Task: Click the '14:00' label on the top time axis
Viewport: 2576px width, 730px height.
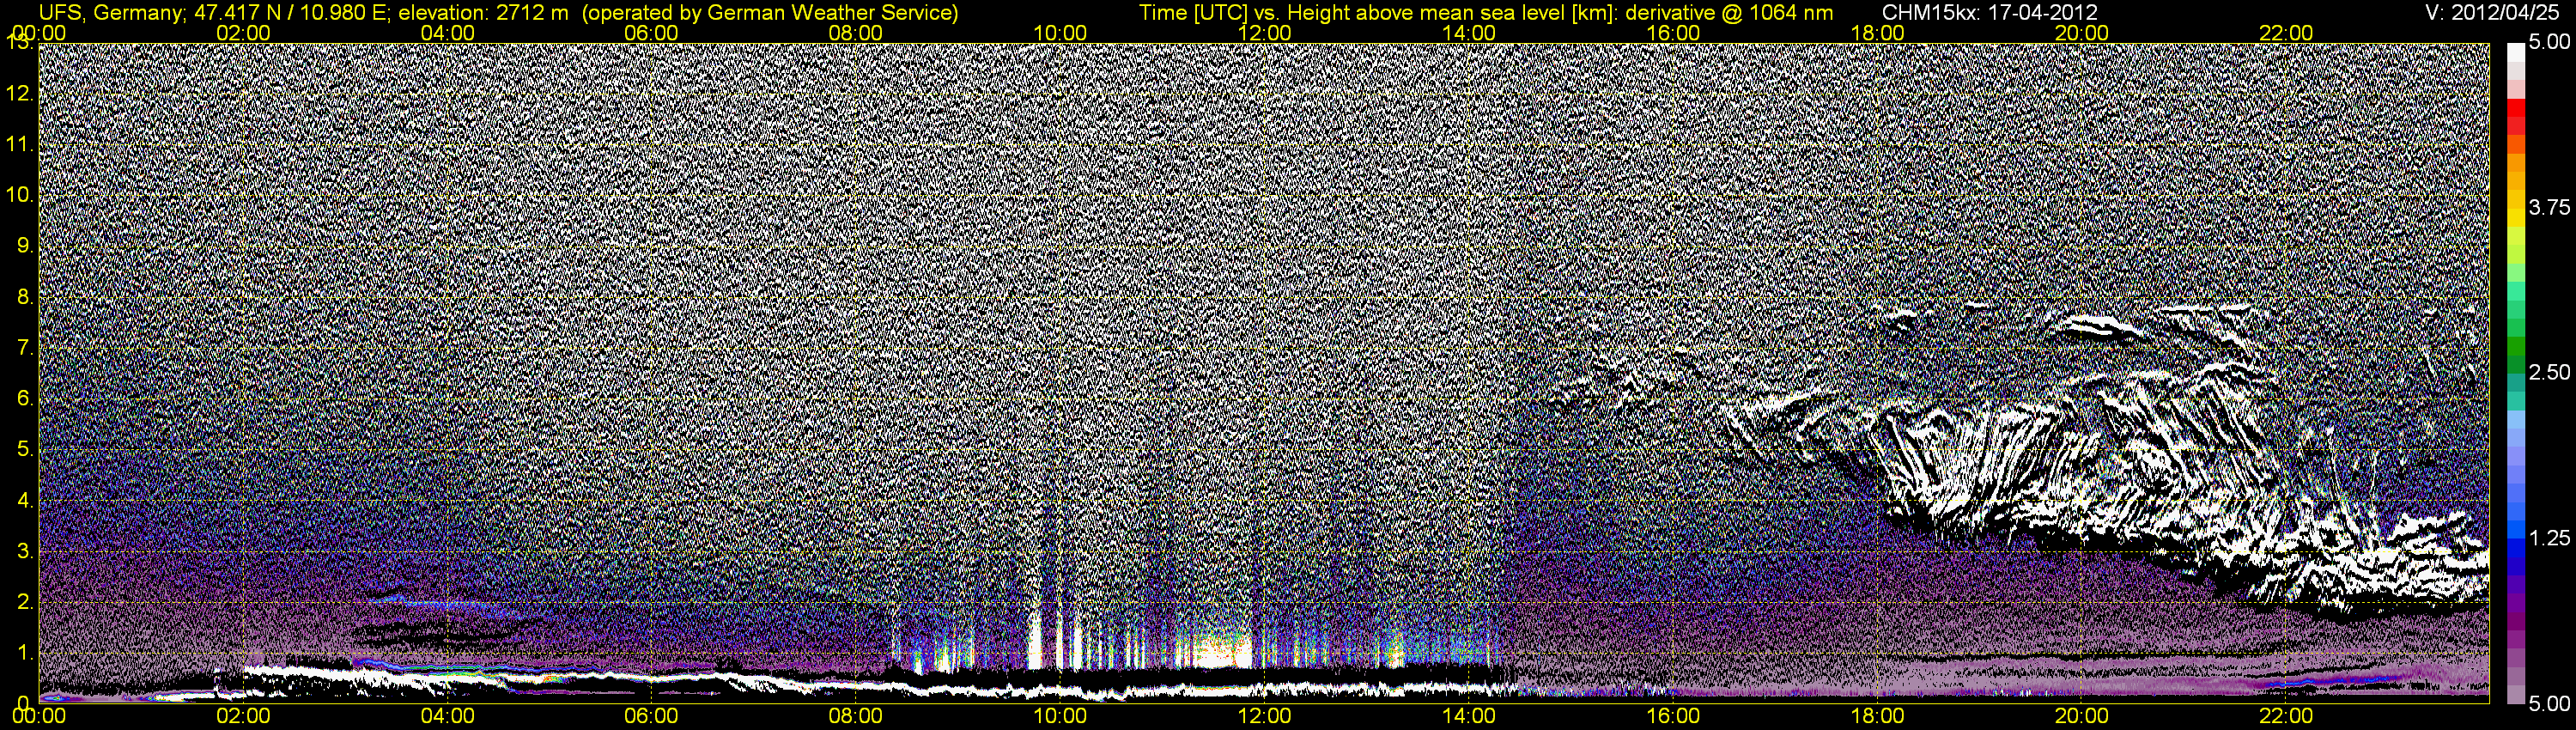Action: 1469,32
